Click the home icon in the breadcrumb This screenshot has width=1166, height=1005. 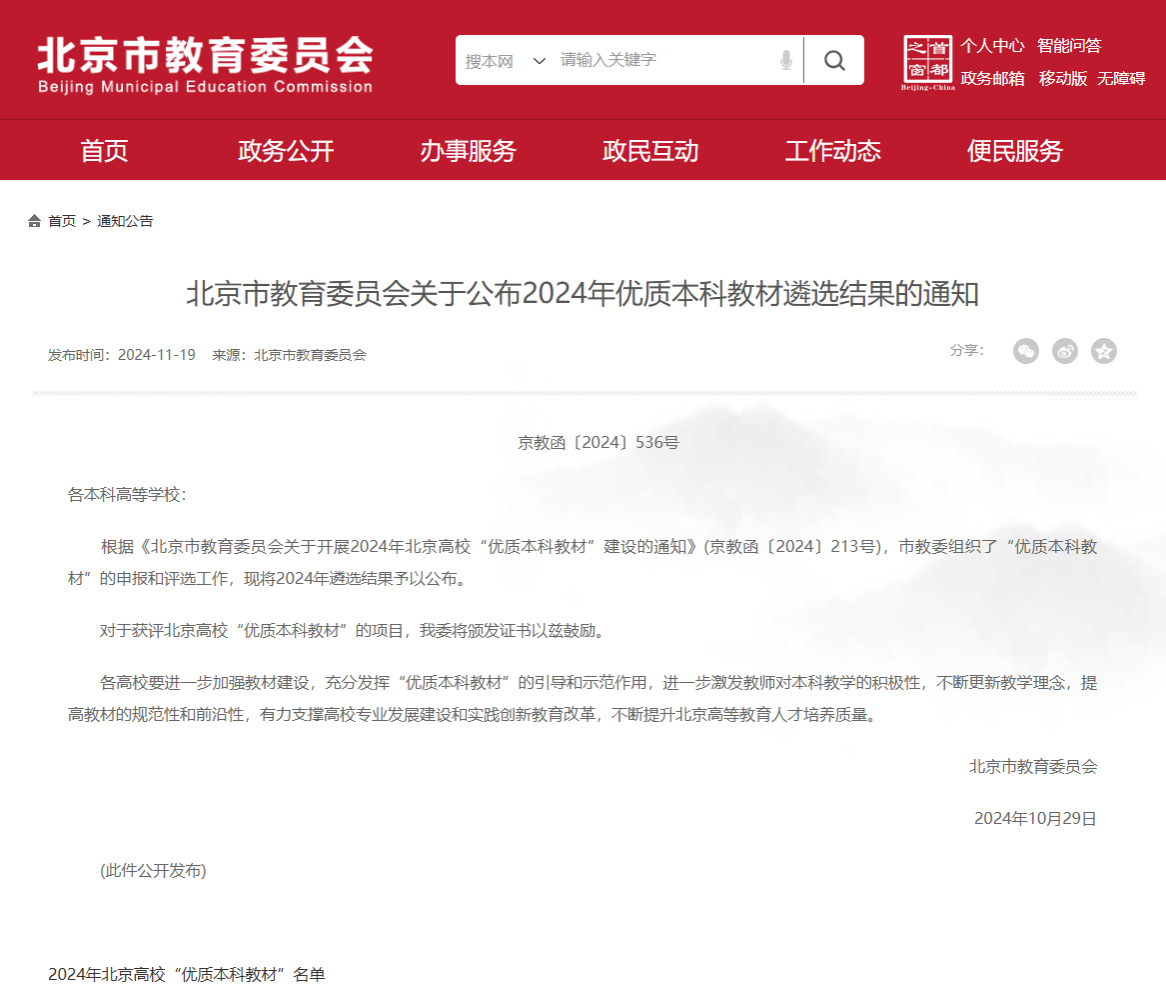[35, 221]
